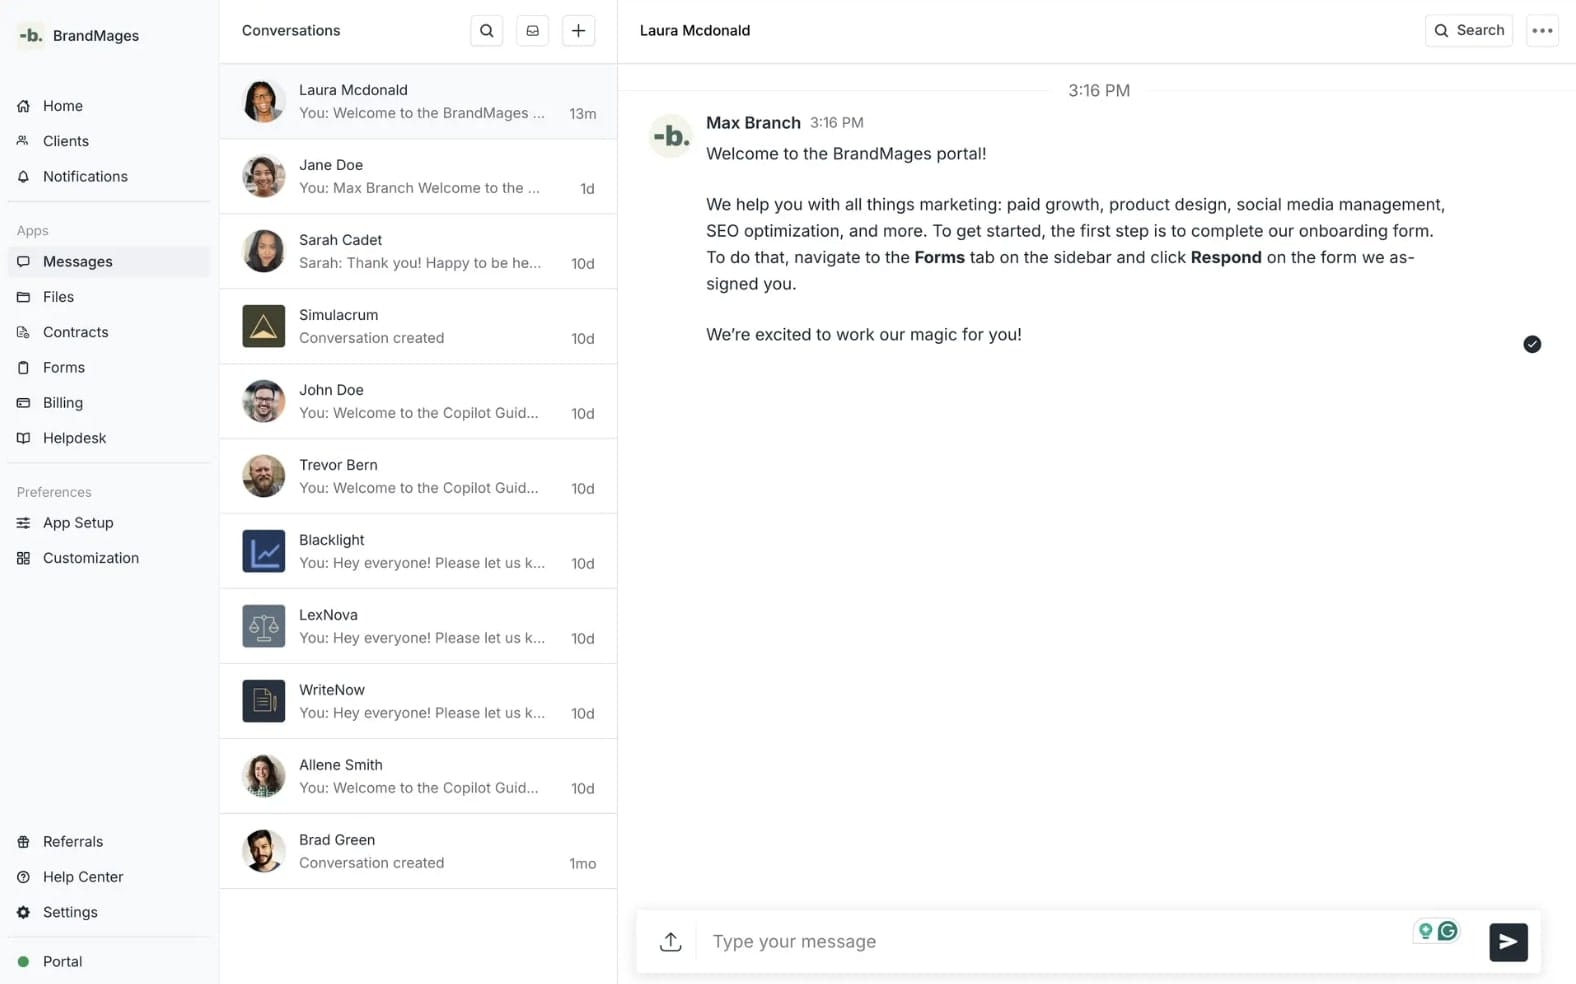Open the Settings gear icon
Screen dimensions: 1576x984
click(x=23, y=912)
